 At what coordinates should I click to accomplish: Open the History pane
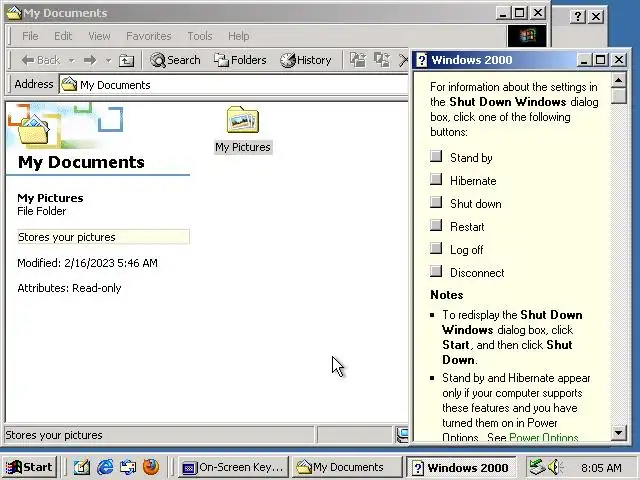click(306, 60)
